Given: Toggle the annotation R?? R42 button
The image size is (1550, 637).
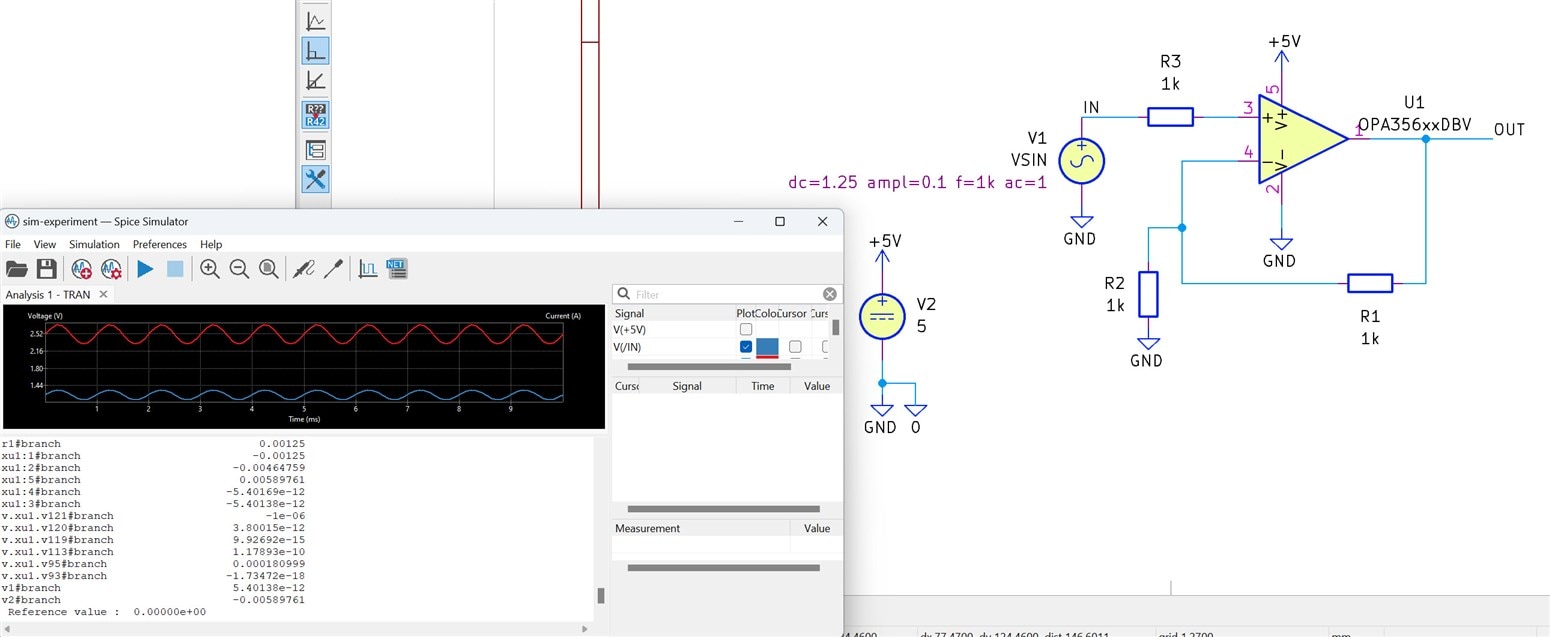Looking at the screenshot, I should tap(315, 115).
